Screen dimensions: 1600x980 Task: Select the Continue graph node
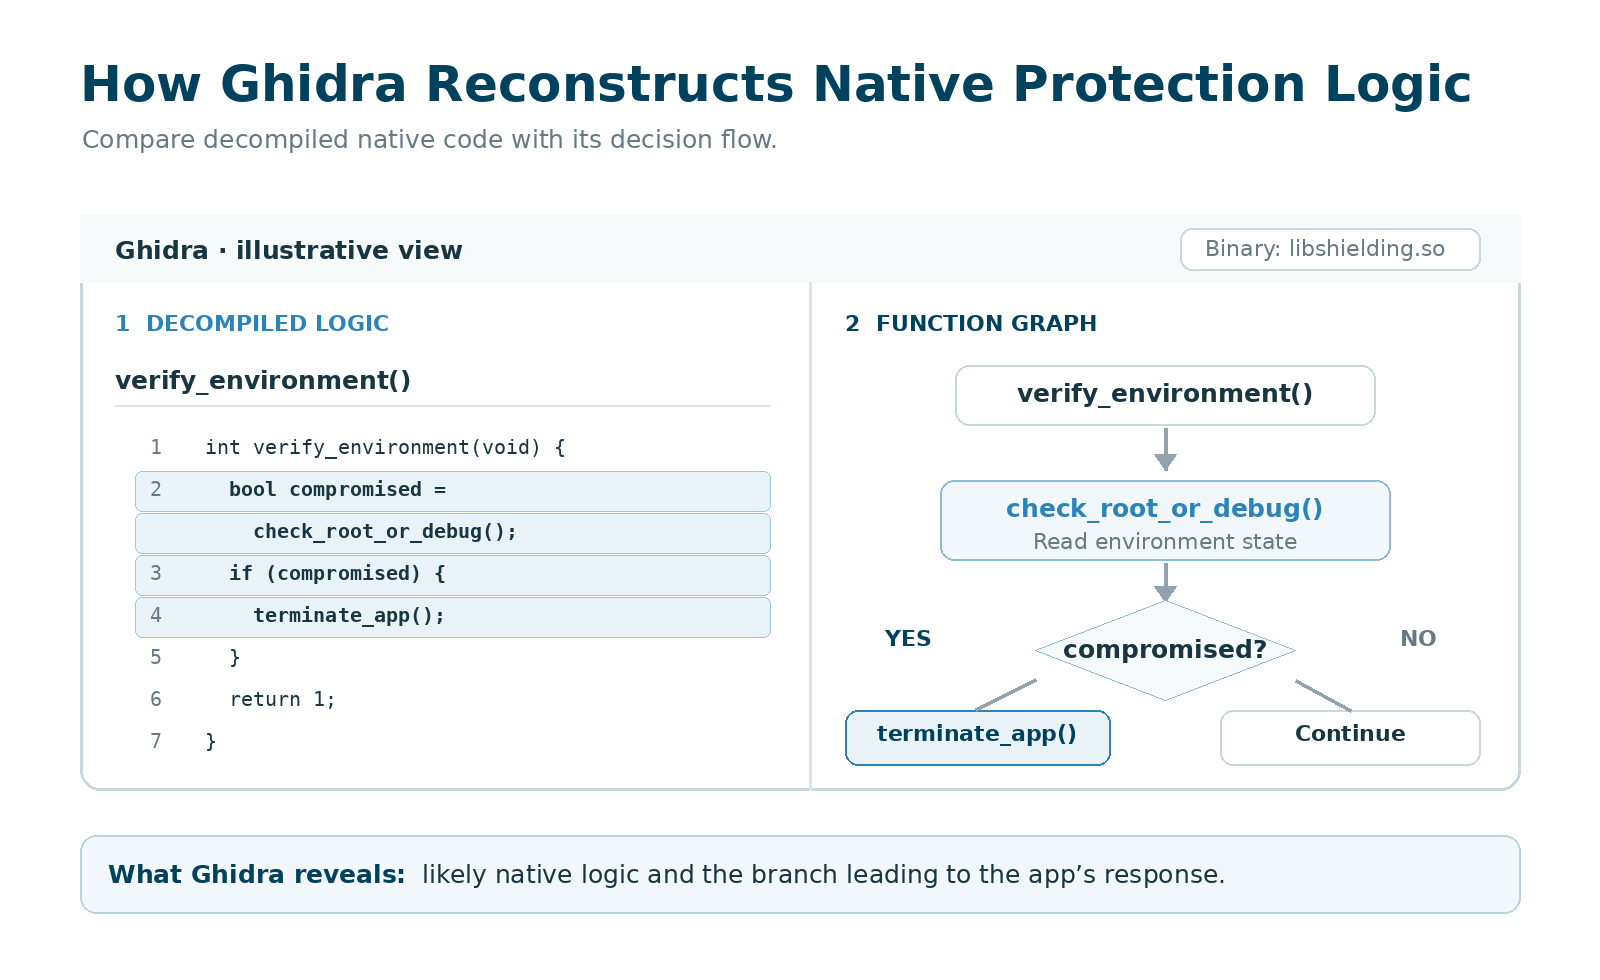click(x=1350, y=738)
